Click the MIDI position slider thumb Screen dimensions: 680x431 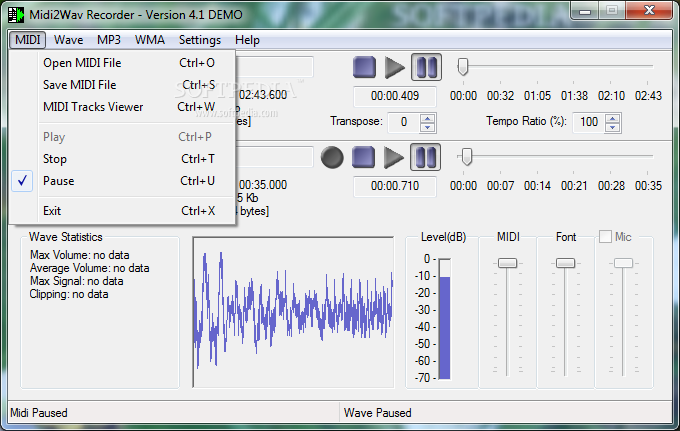pos(463,67)
